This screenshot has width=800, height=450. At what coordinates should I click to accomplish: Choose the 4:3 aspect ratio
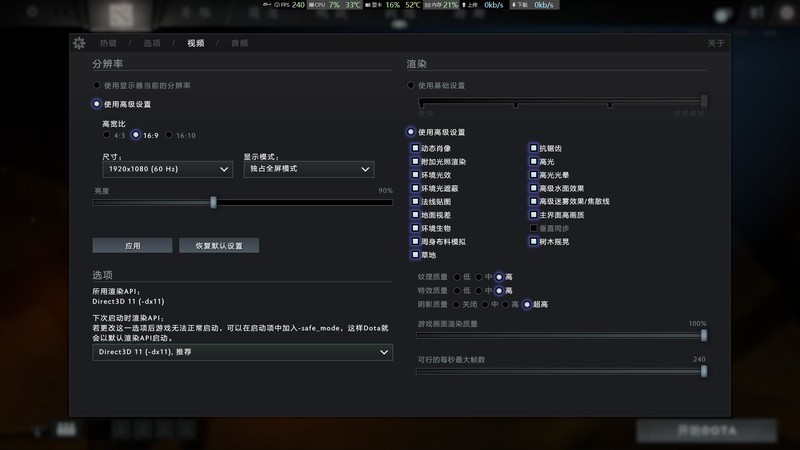106,135
